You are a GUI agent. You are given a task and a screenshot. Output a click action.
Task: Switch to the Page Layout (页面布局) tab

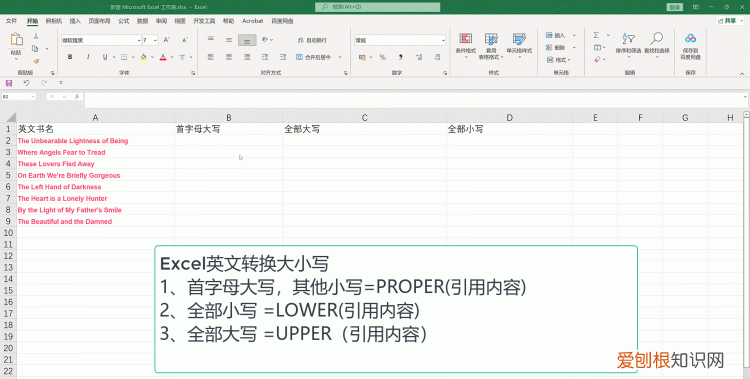pyautogui.click(x=99, y=21)
